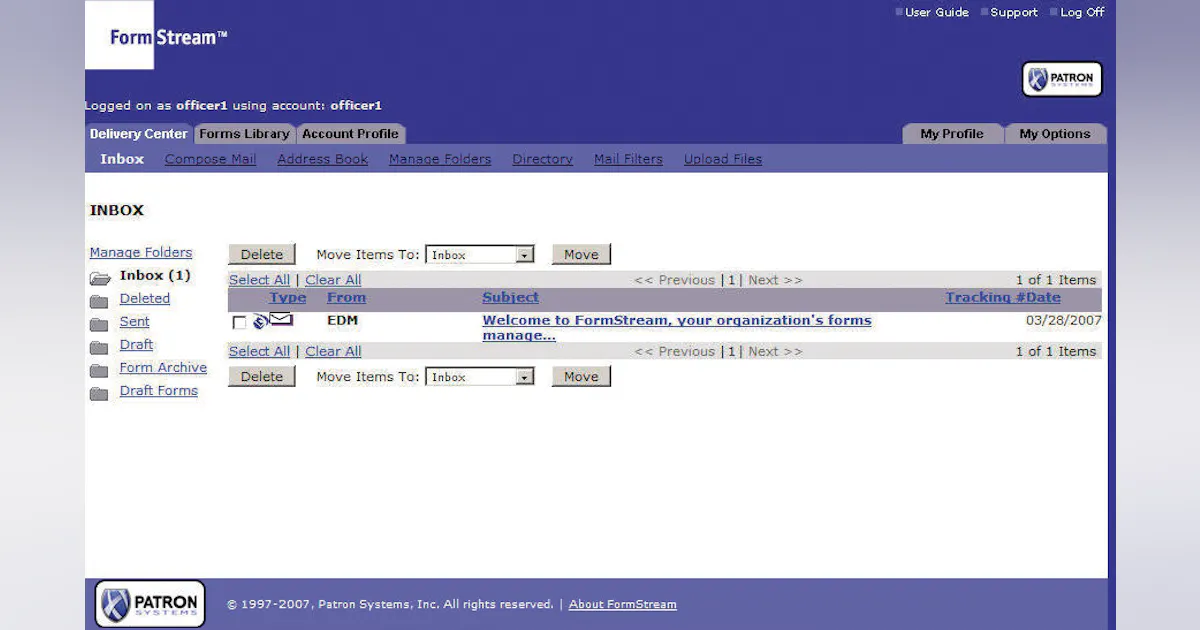Sort by Tracking #Date column
Image resolution: width=1200 pixels, height=630 pixels.
[1003, 297]
